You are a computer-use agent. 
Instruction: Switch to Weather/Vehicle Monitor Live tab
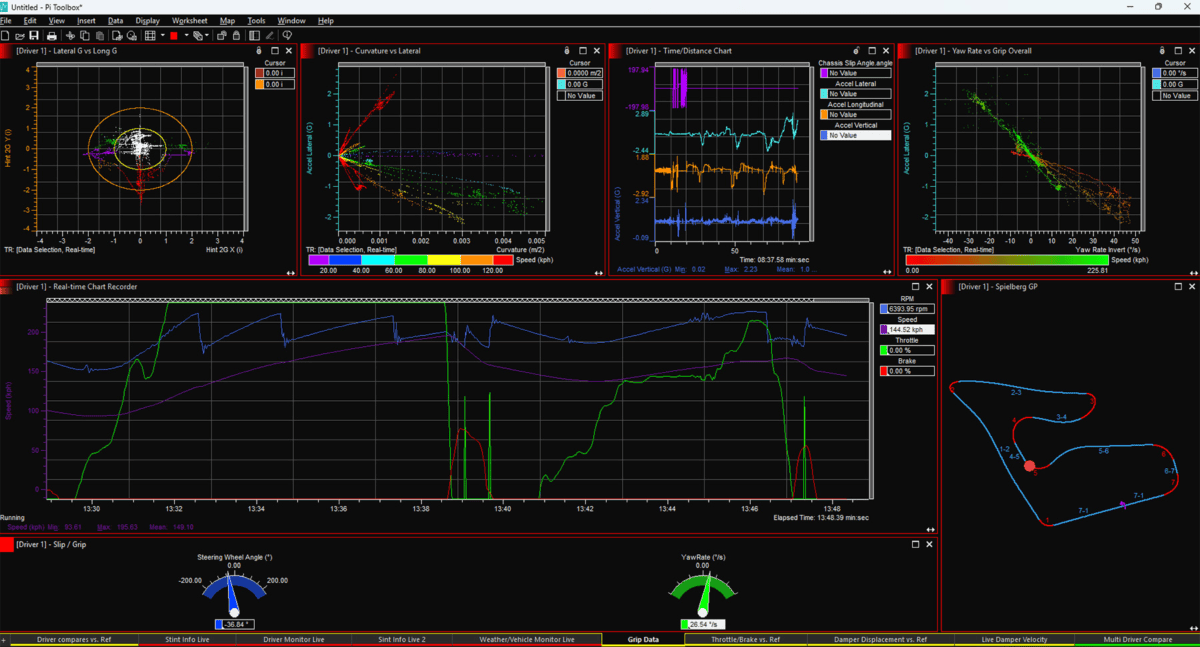[x=527, y=639]
